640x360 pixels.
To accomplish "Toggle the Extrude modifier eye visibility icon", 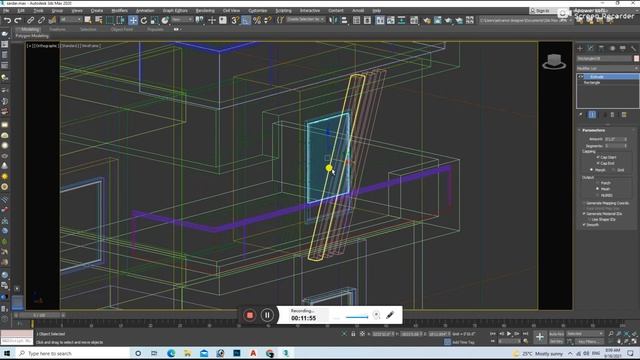I will pyautogui.click(x=581, y=77).
